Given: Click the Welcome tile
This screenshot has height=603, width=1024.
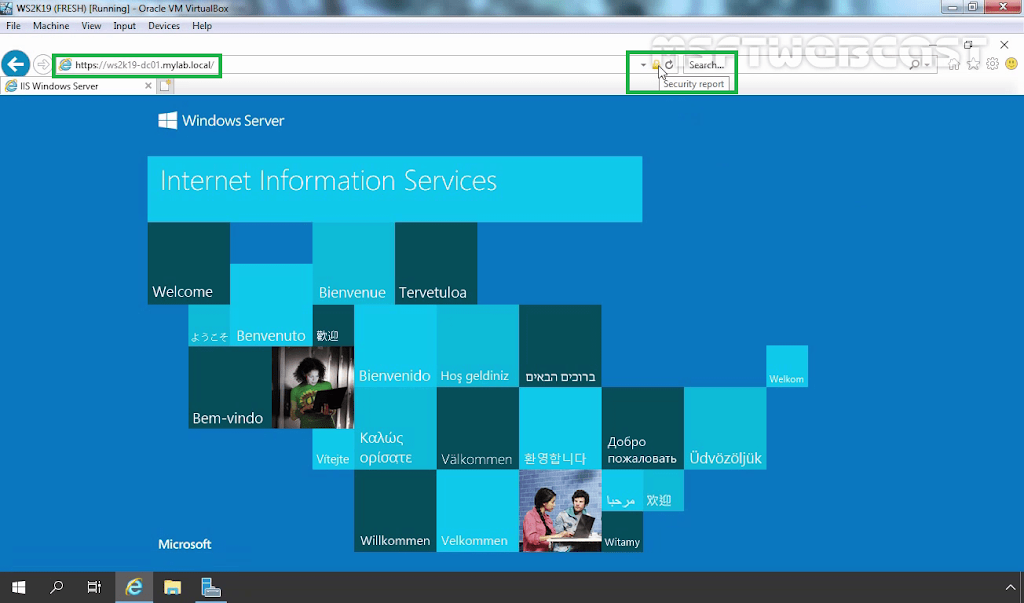Looking at the screenshot, I should [x=189, y=263].
